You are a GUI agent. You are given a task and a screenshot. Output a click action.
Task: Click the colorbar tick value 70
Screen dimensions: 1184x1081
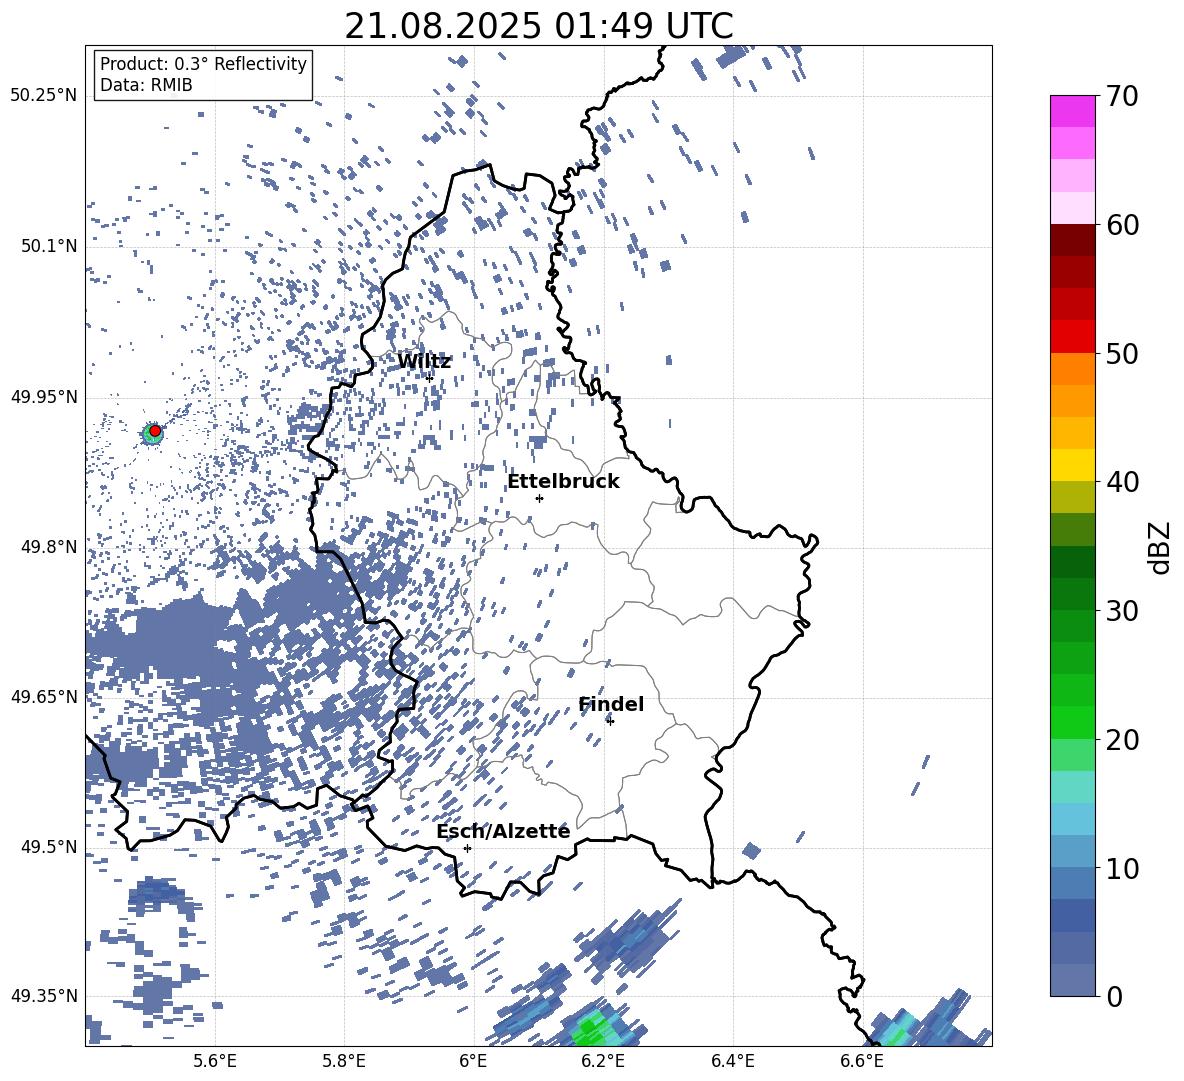click(x=1123, y=96)
